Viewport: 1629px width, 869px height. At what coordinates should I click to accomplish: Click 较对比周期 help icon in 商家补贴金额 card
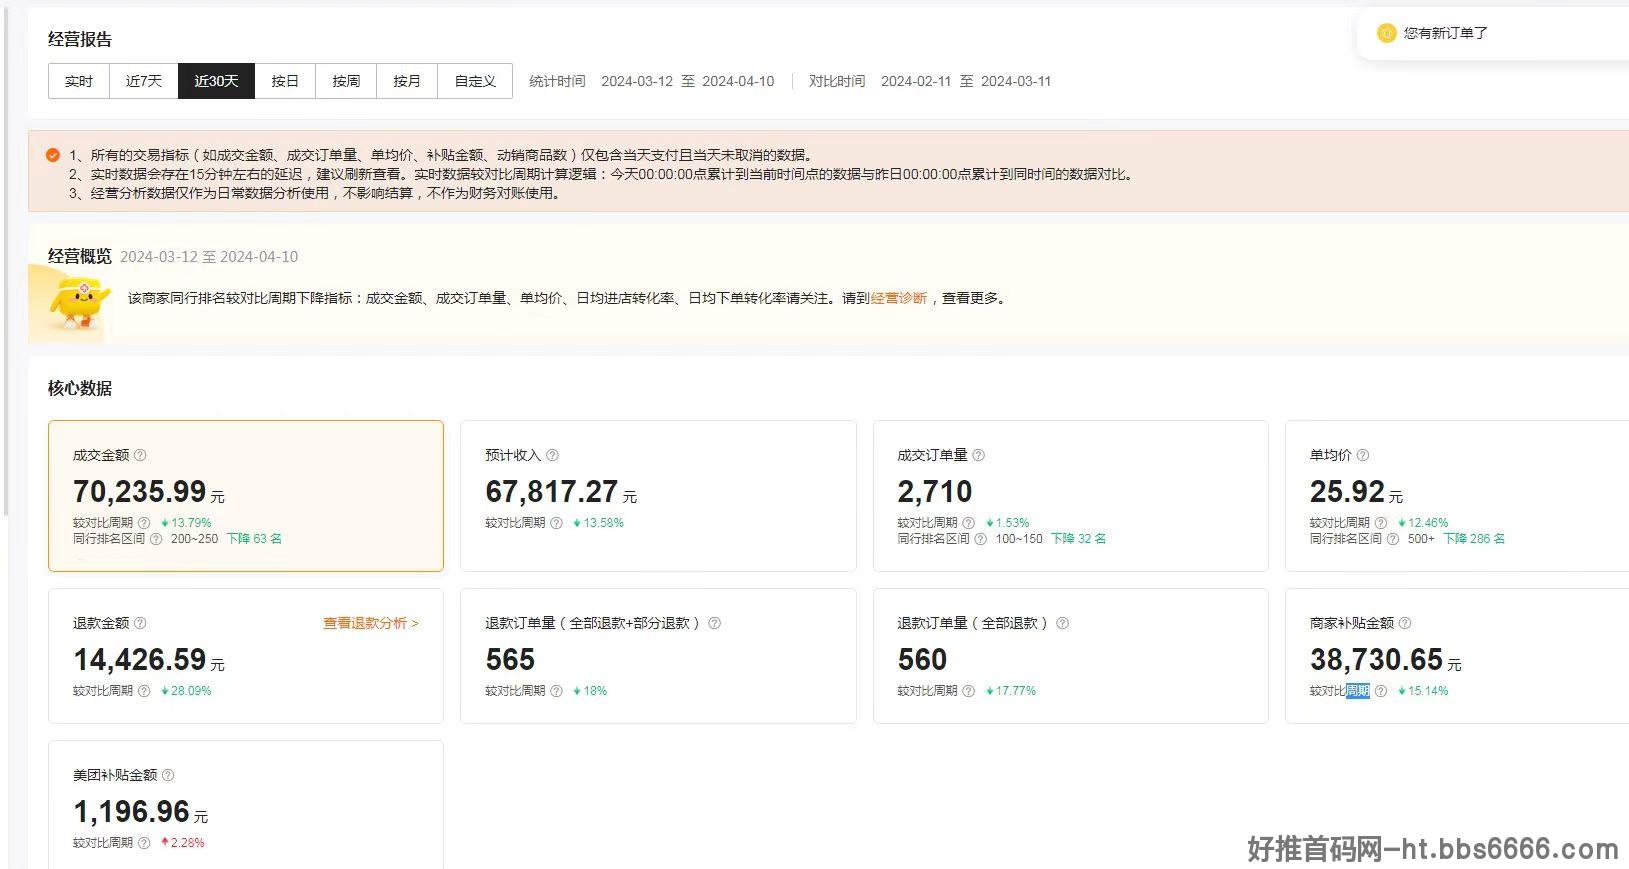[x=1381, y=691]
